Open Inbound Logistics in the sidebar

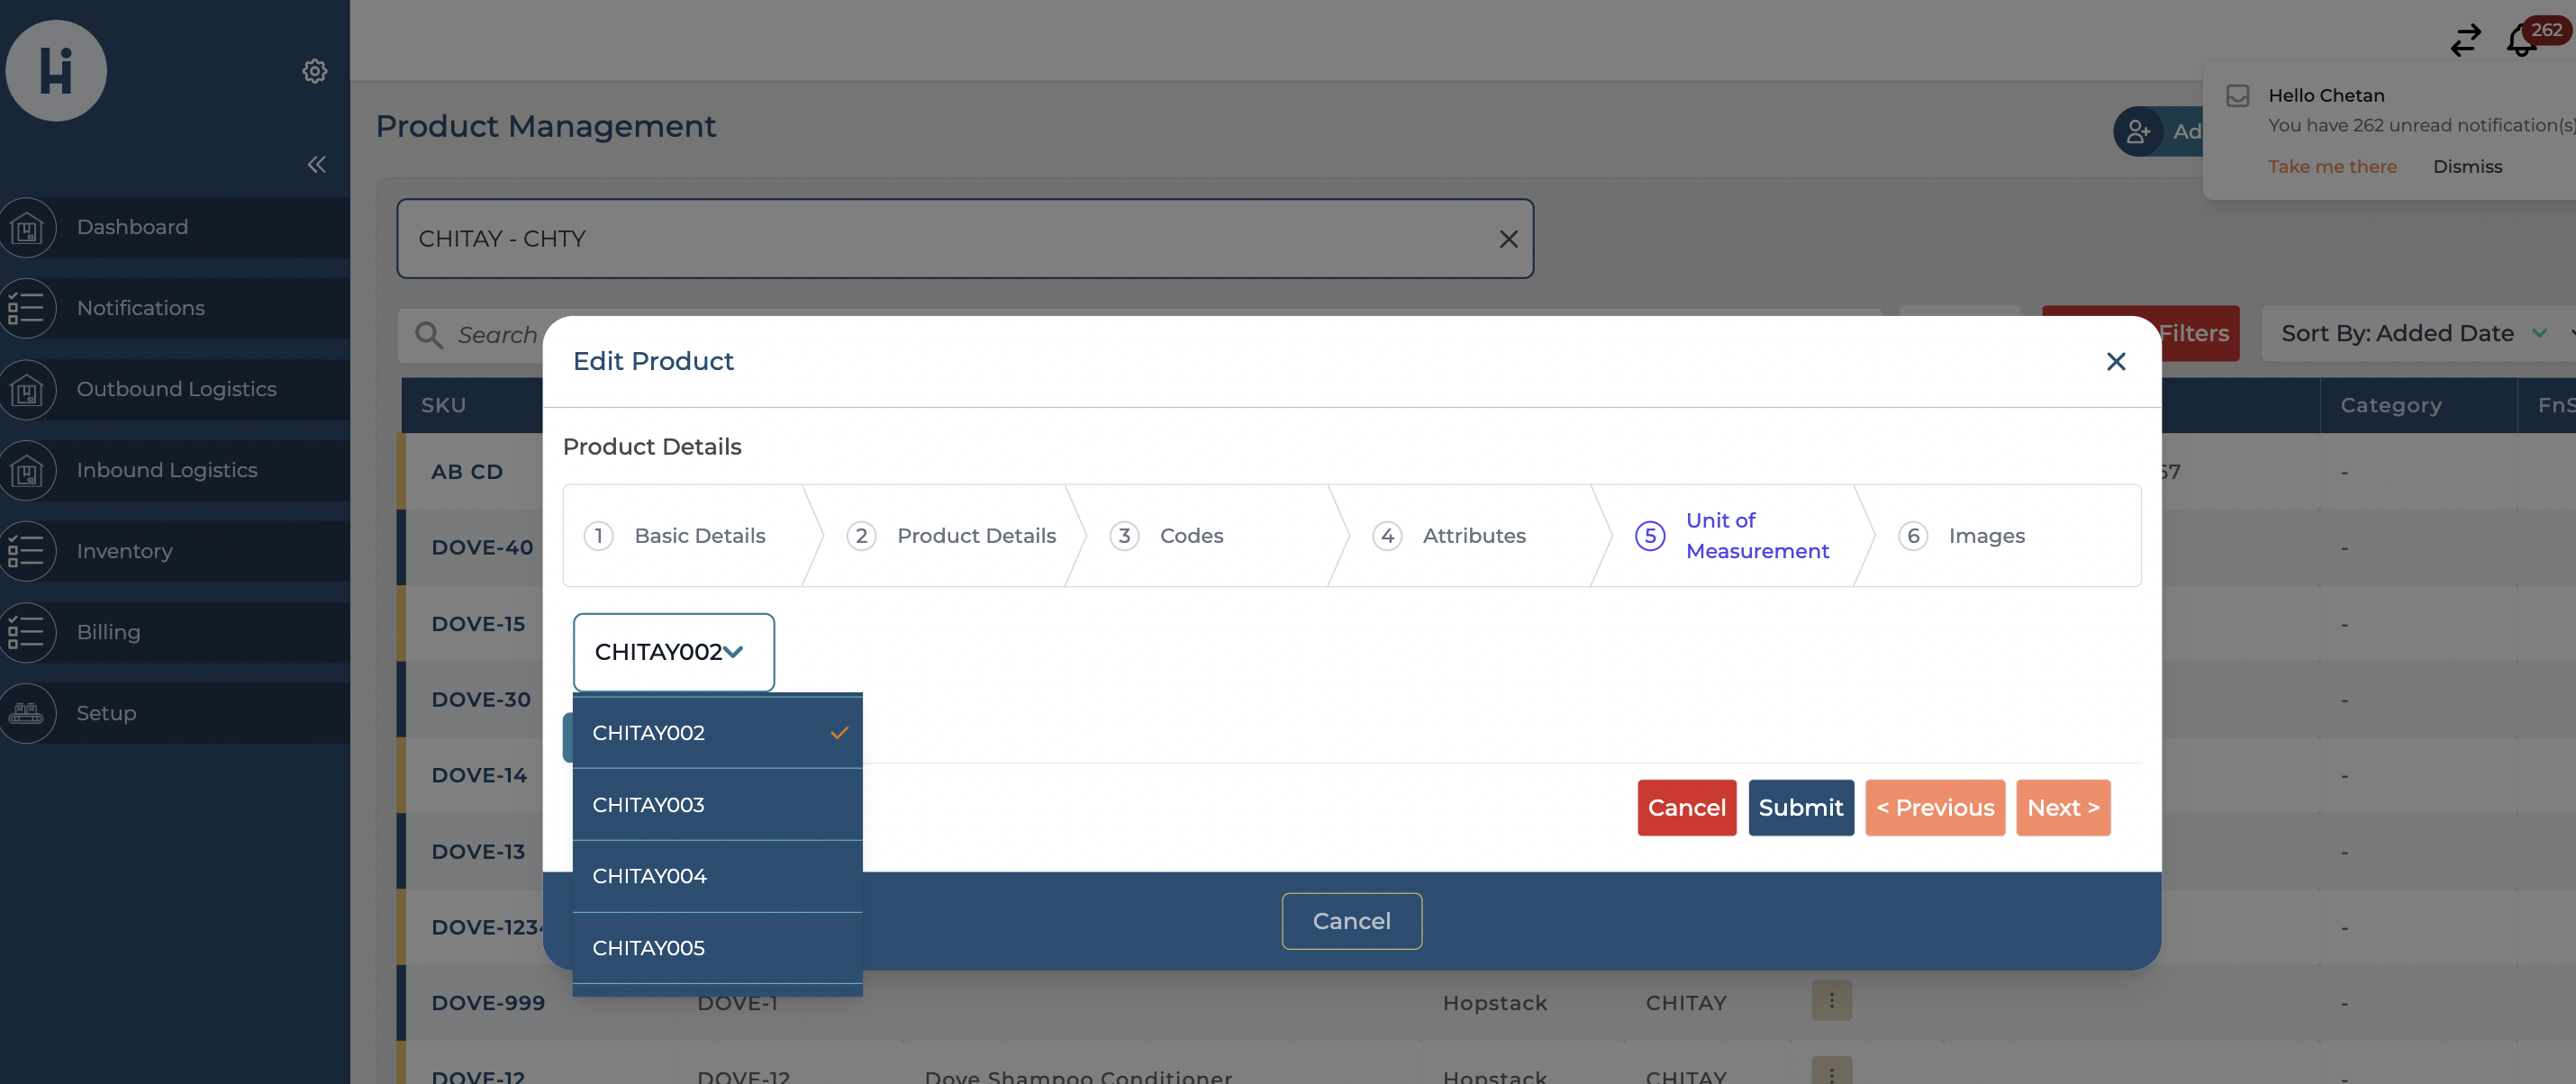167,470
